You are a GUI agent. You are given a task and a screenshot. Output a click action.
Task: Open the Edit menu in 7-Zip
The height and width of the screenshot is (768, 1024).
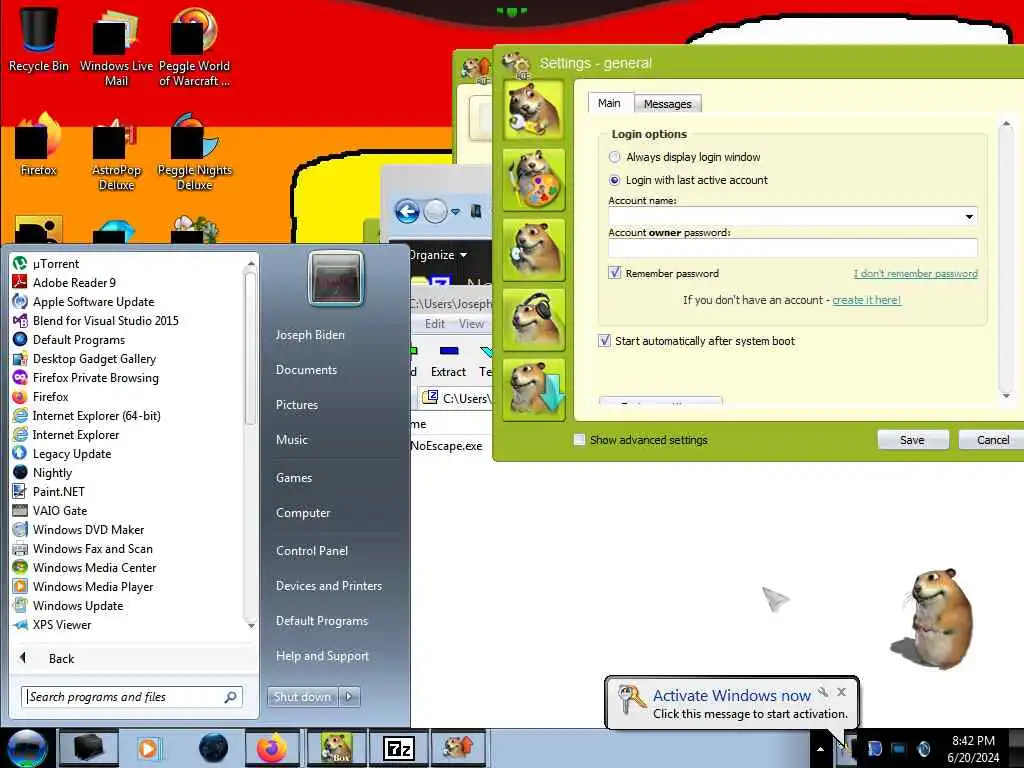point(435,324)
